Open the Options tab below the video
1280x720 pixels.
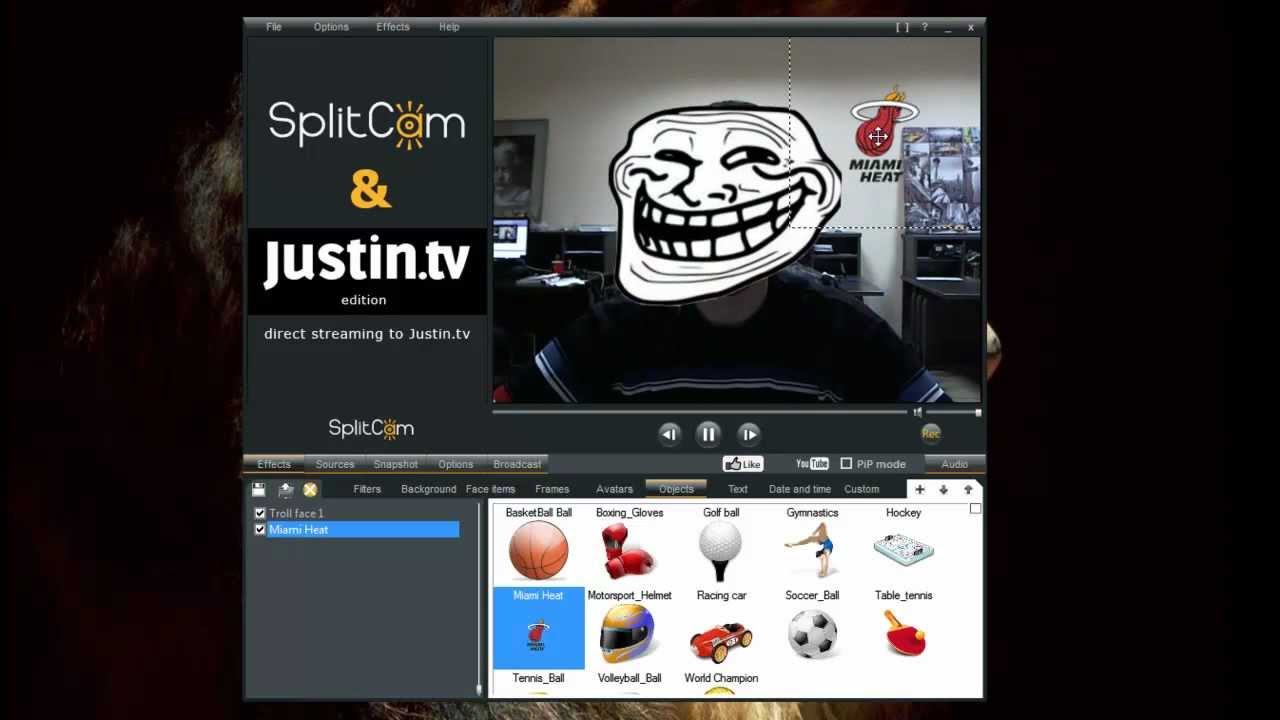[x=455, y=464]
